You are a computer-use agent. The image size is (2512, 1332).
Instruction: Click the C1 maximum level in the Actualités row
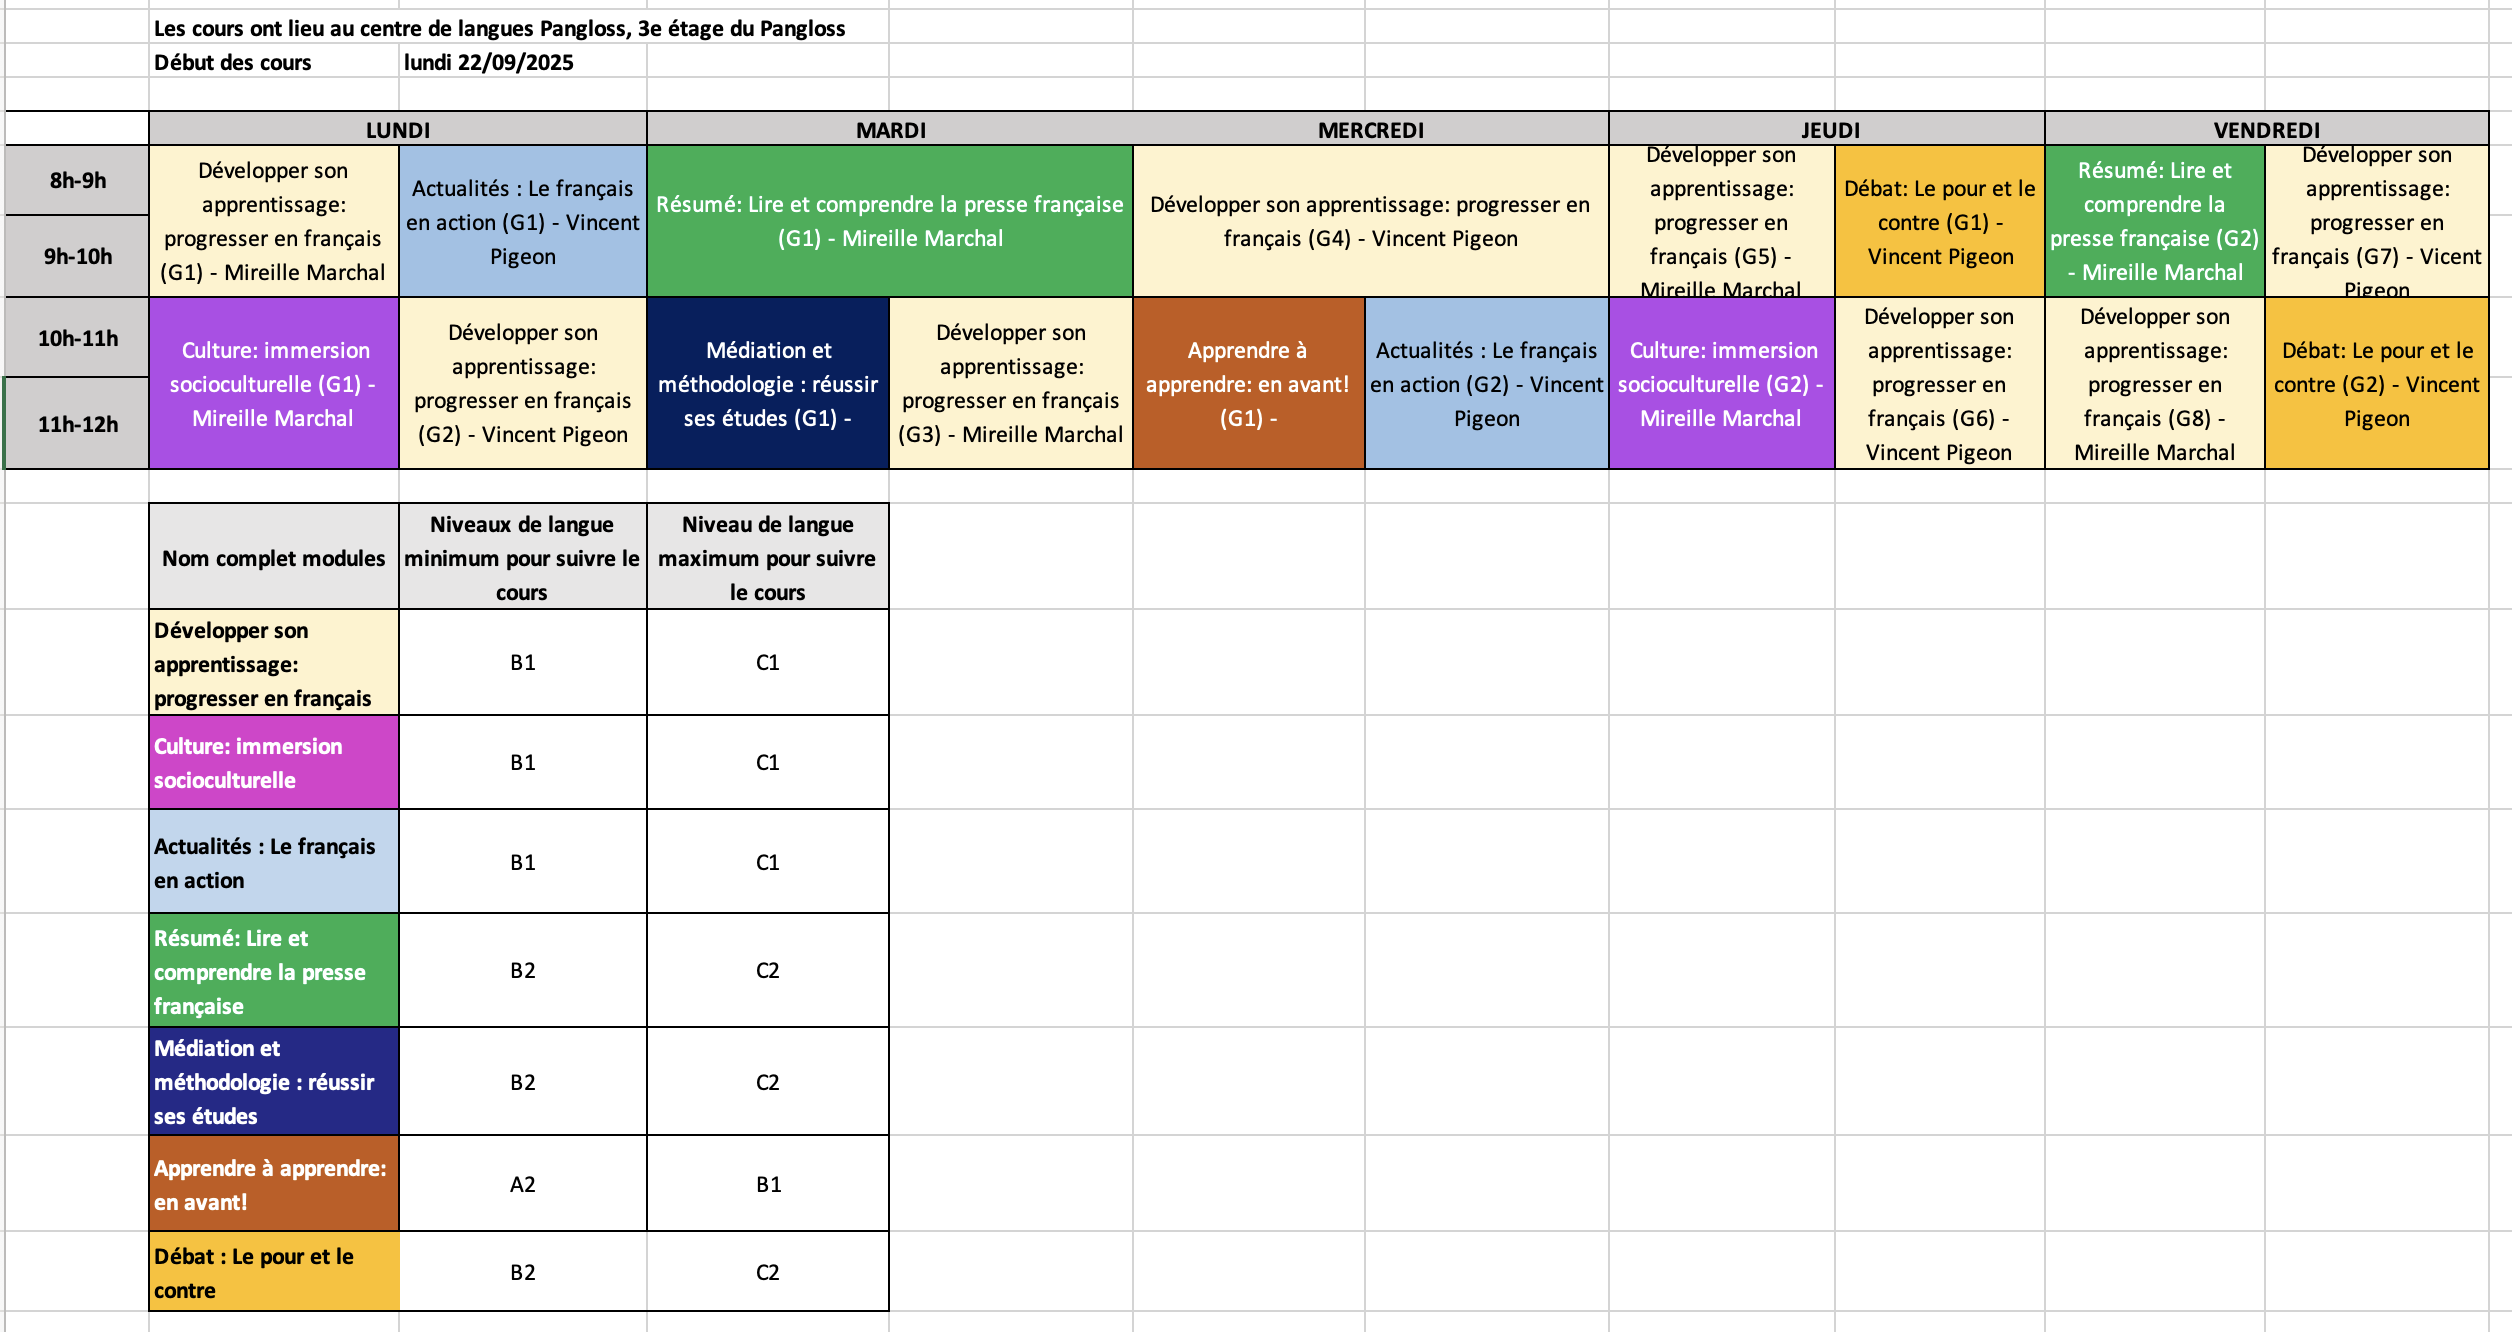(768, 862)
